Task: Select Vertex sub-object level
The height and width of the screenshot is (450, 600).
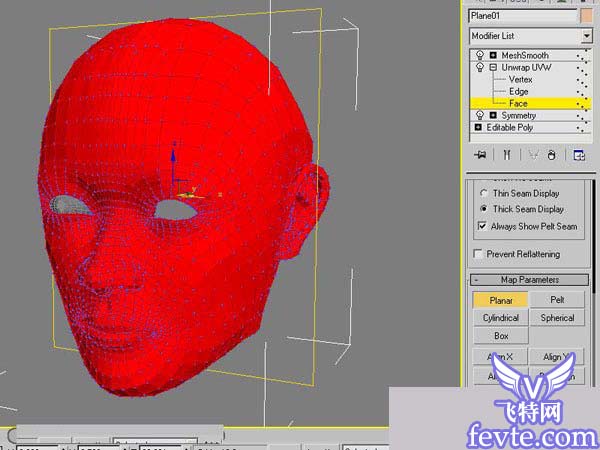Action: (520, 79)
